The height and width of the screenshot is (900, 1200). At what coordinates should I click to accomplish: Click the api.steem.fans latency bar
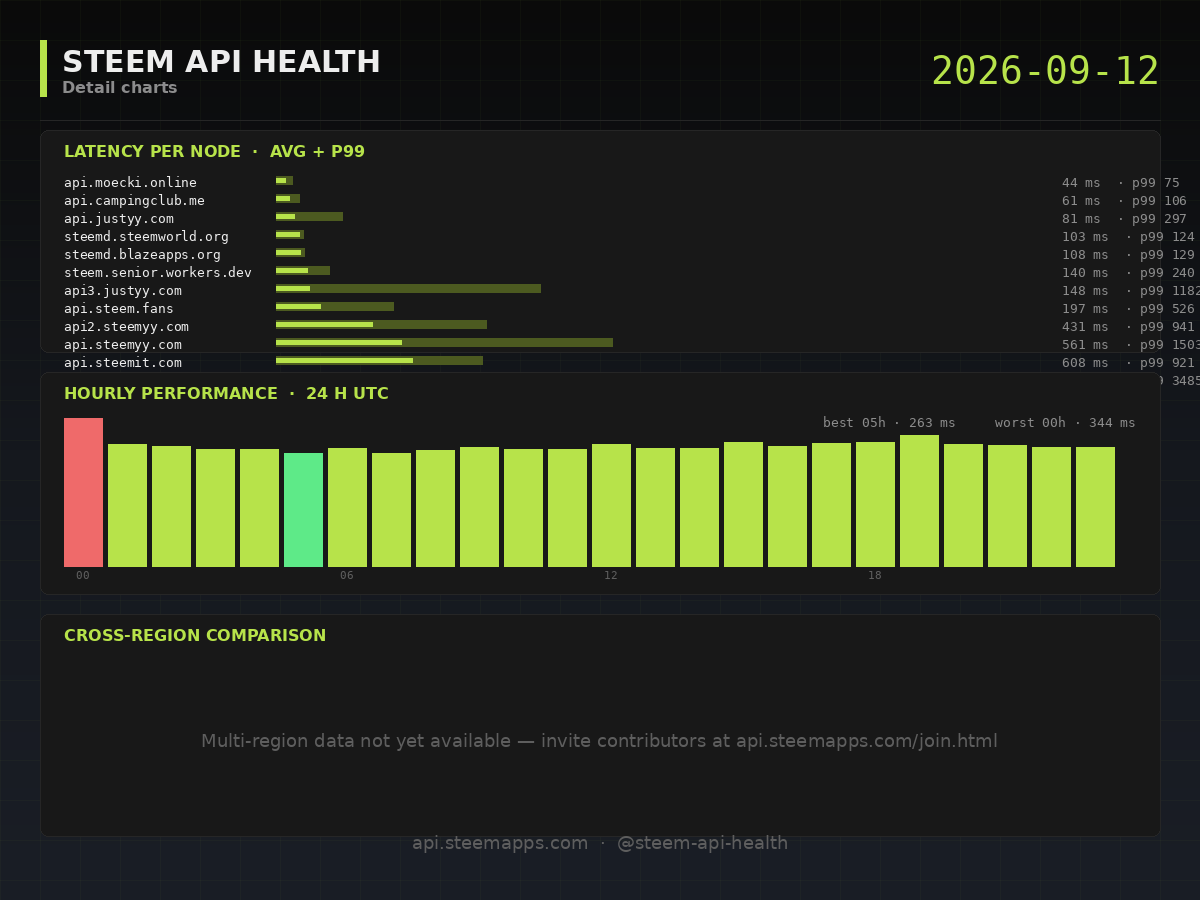(x=335, y=307)
